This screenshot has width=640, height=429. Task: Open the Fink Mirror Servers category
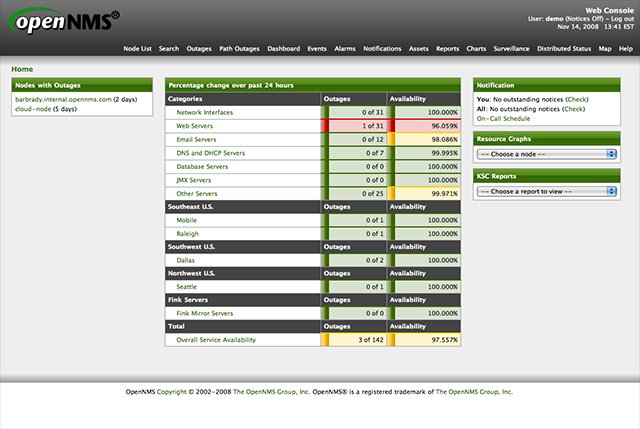204,313
